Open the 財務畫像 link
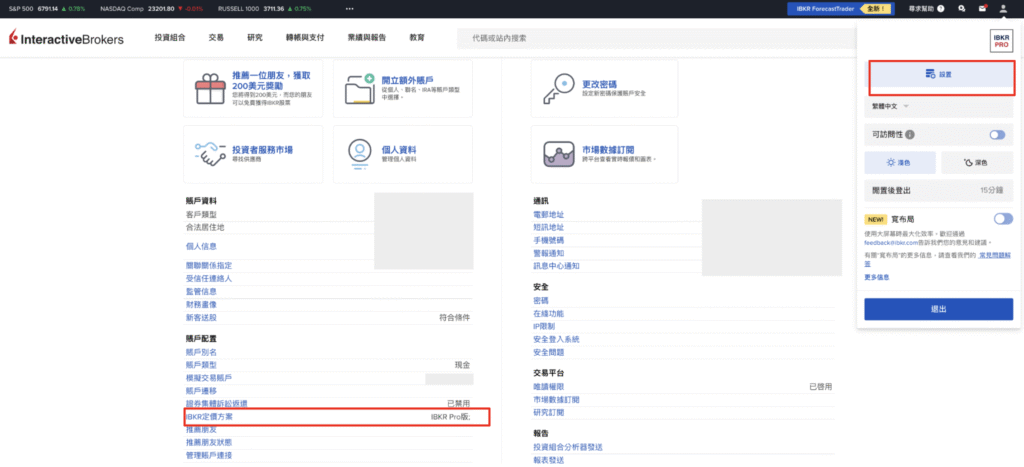Viewport: 1024px width, 467px height. click(201, 304)
